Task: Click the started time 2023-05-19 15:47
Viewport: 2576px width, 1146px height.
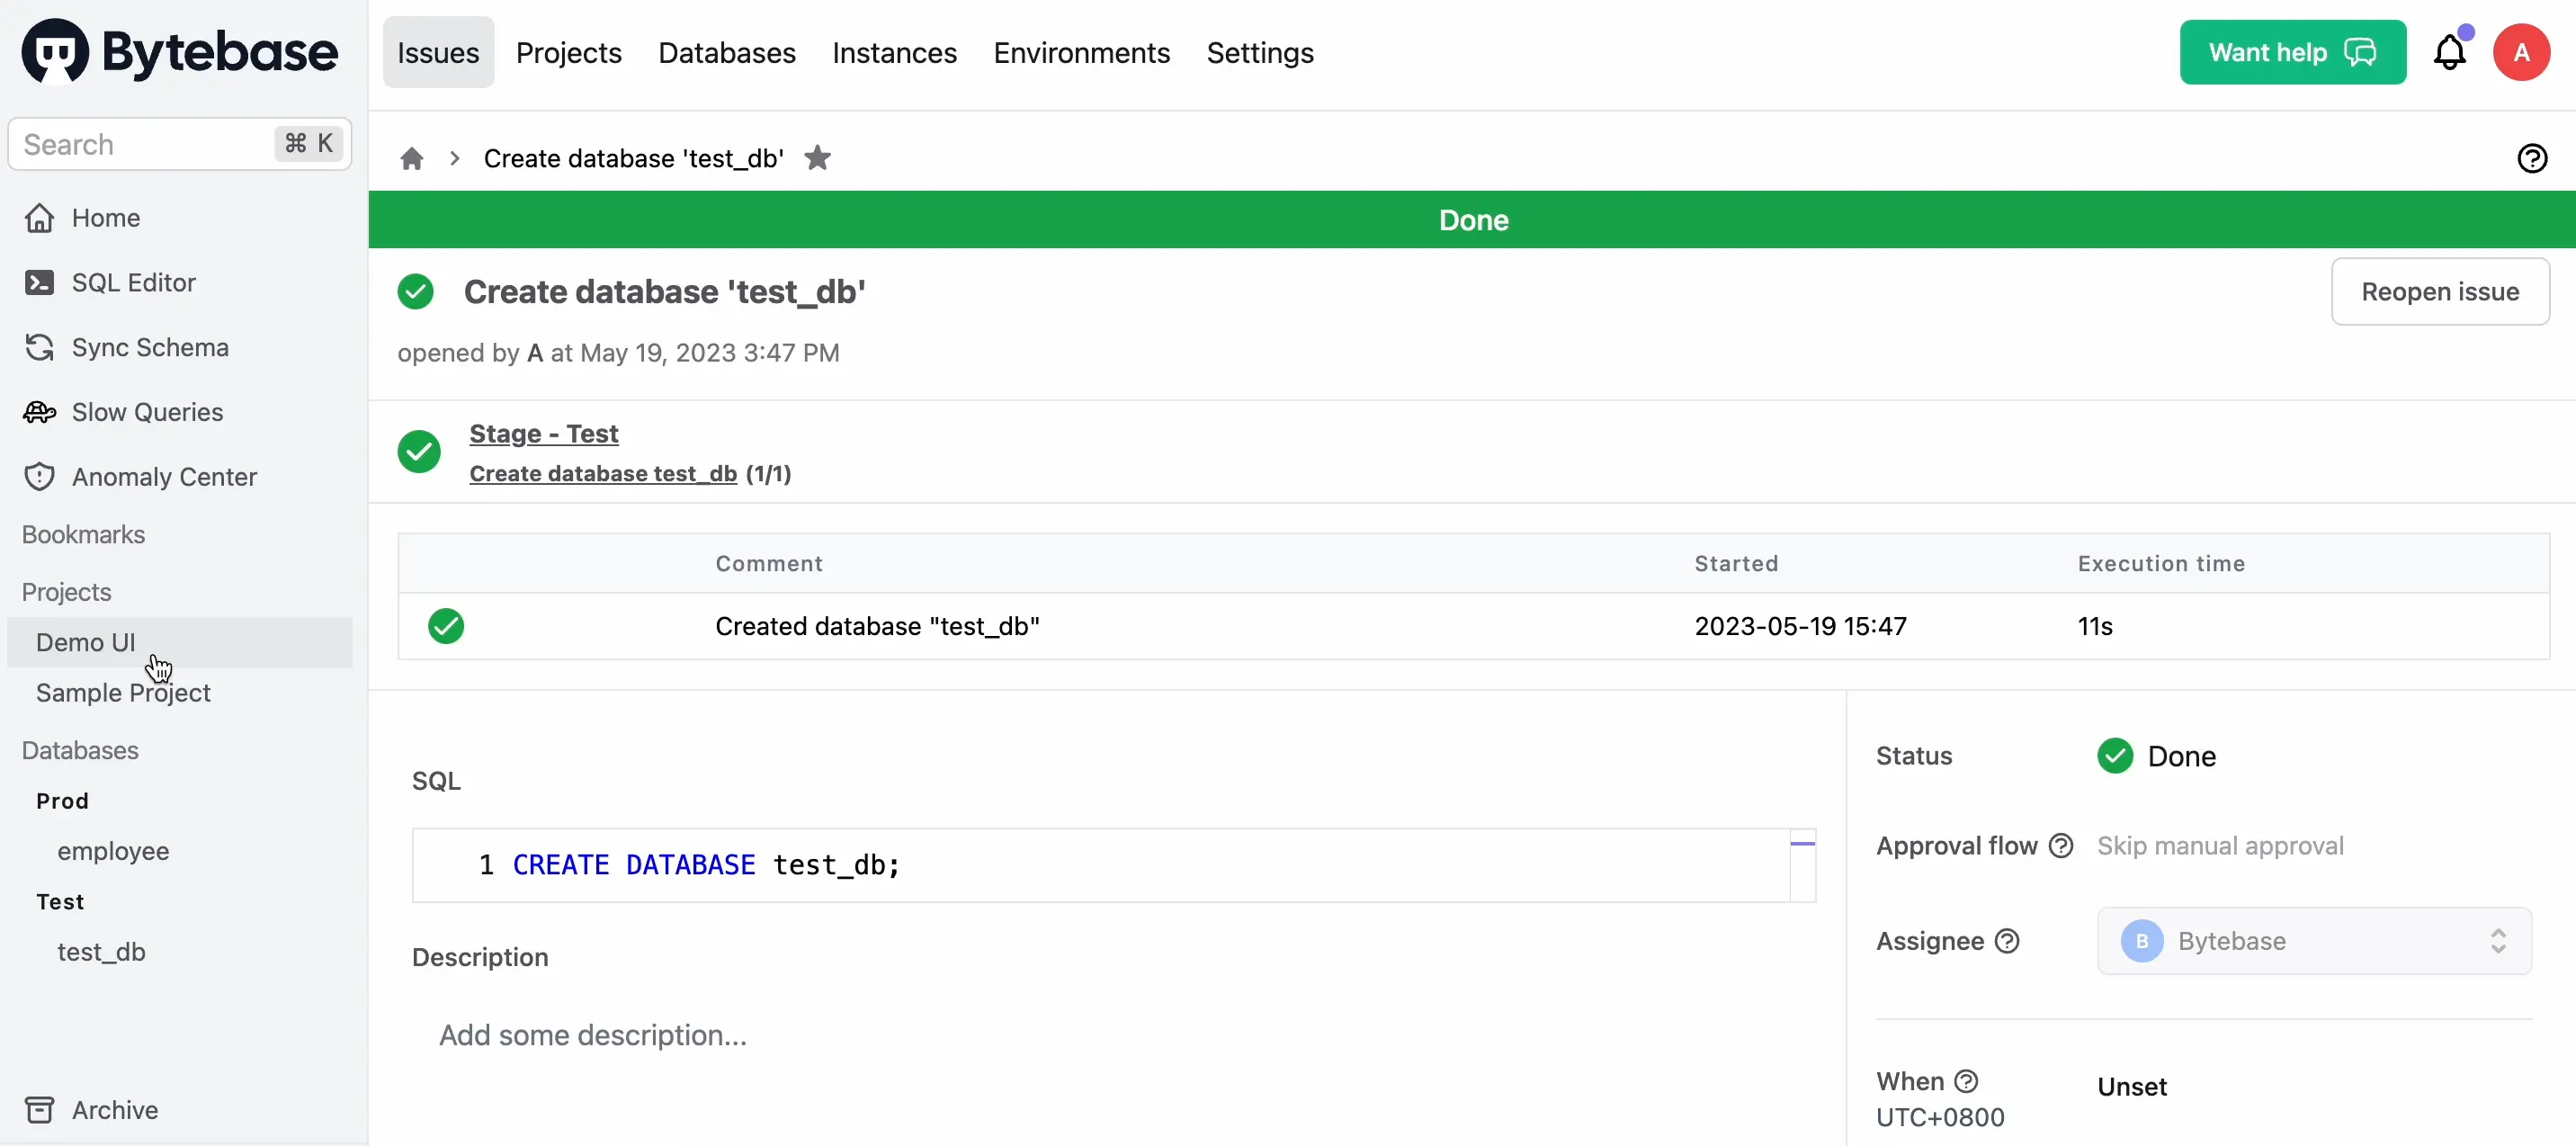Action: pyautogui.click(x=1800, y=626)
